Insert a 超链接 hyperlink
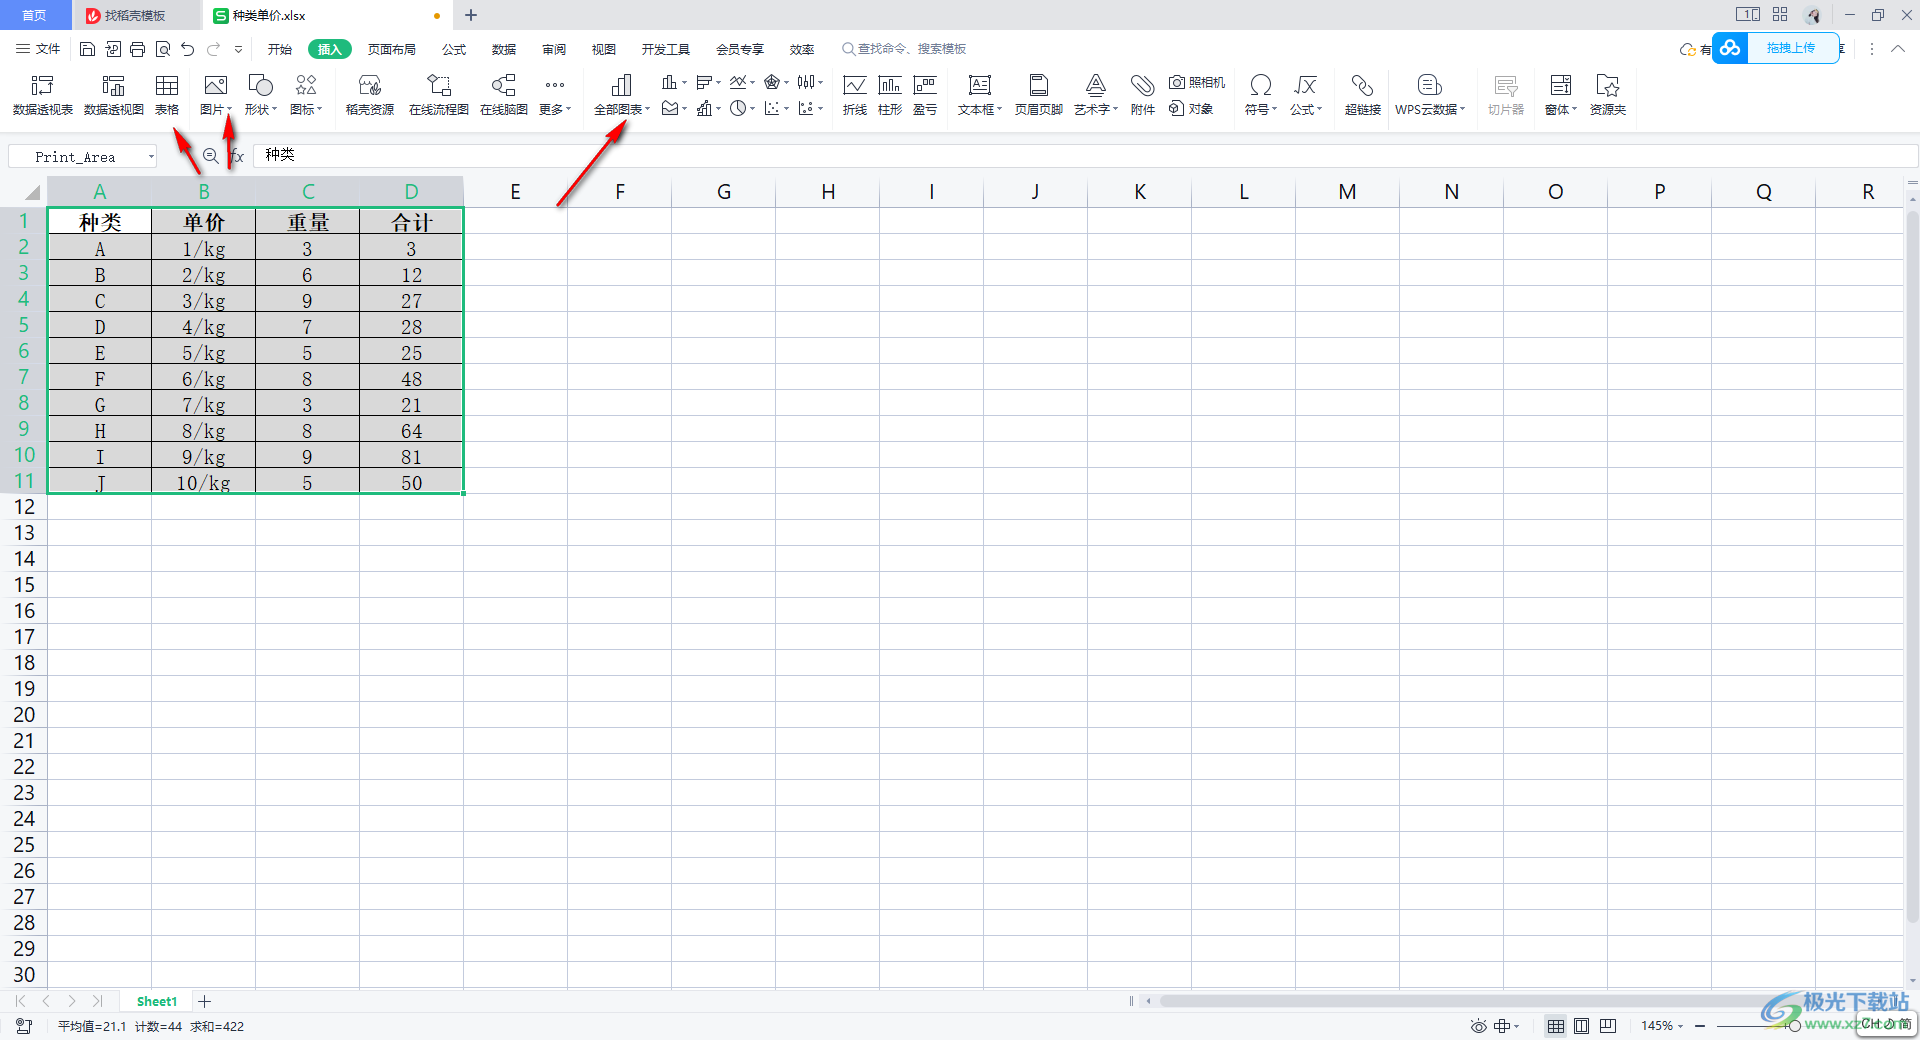1920x1040 pixels. 1362,95
